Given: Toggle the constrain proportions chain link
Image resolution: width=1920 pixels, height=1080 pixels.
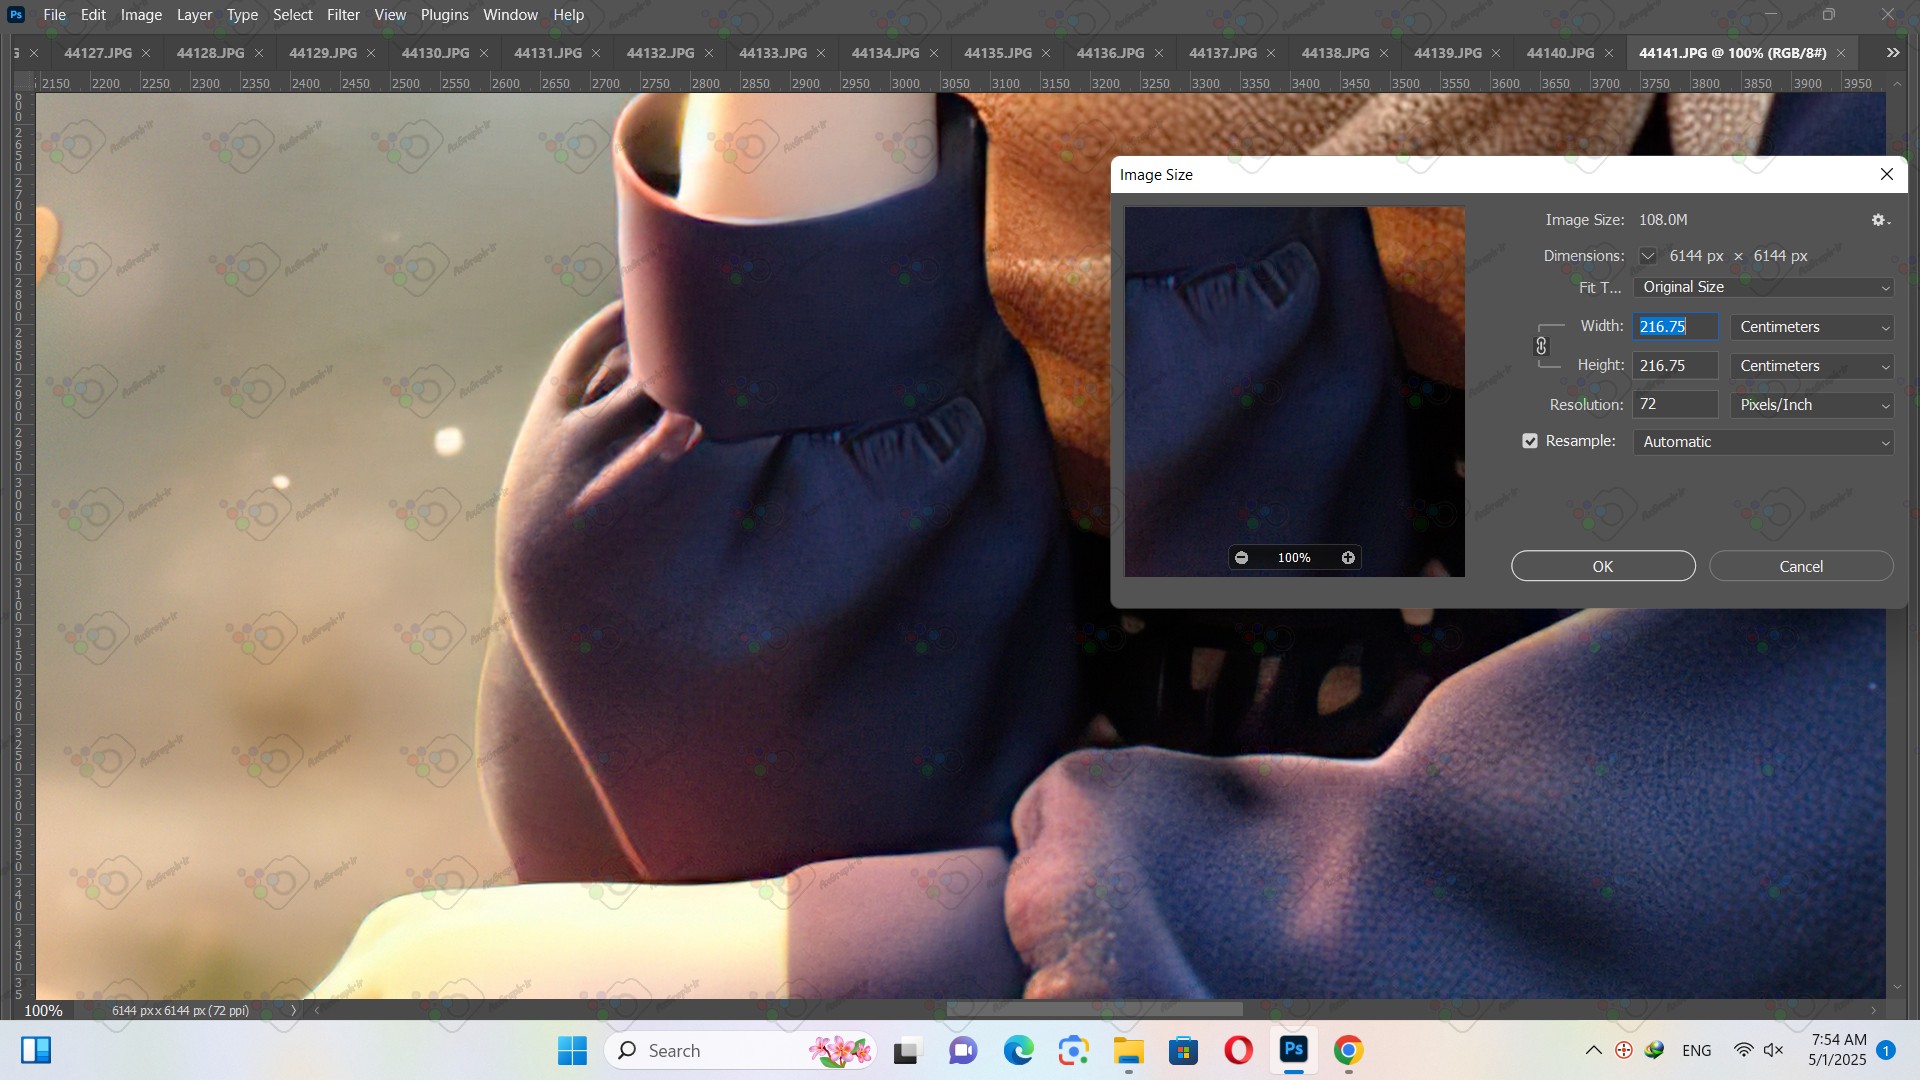Looking at the screenshot, I should coord(1541,346).
